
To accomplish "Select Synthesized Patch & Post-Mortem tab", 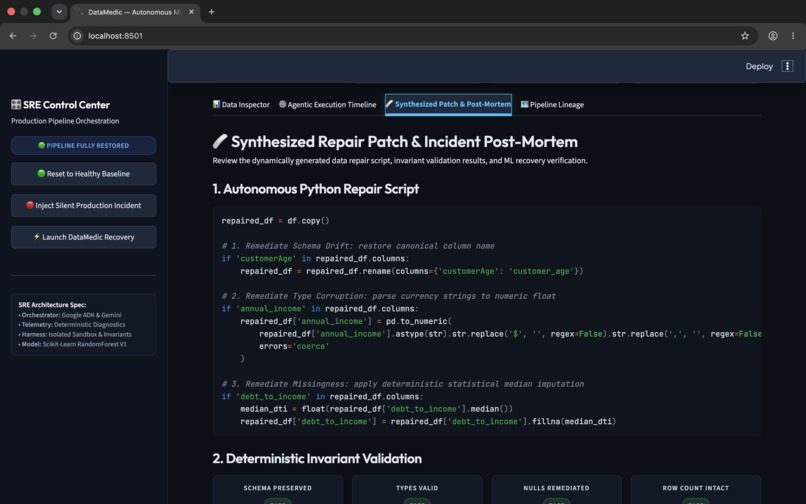I will (x=448, y=104).
